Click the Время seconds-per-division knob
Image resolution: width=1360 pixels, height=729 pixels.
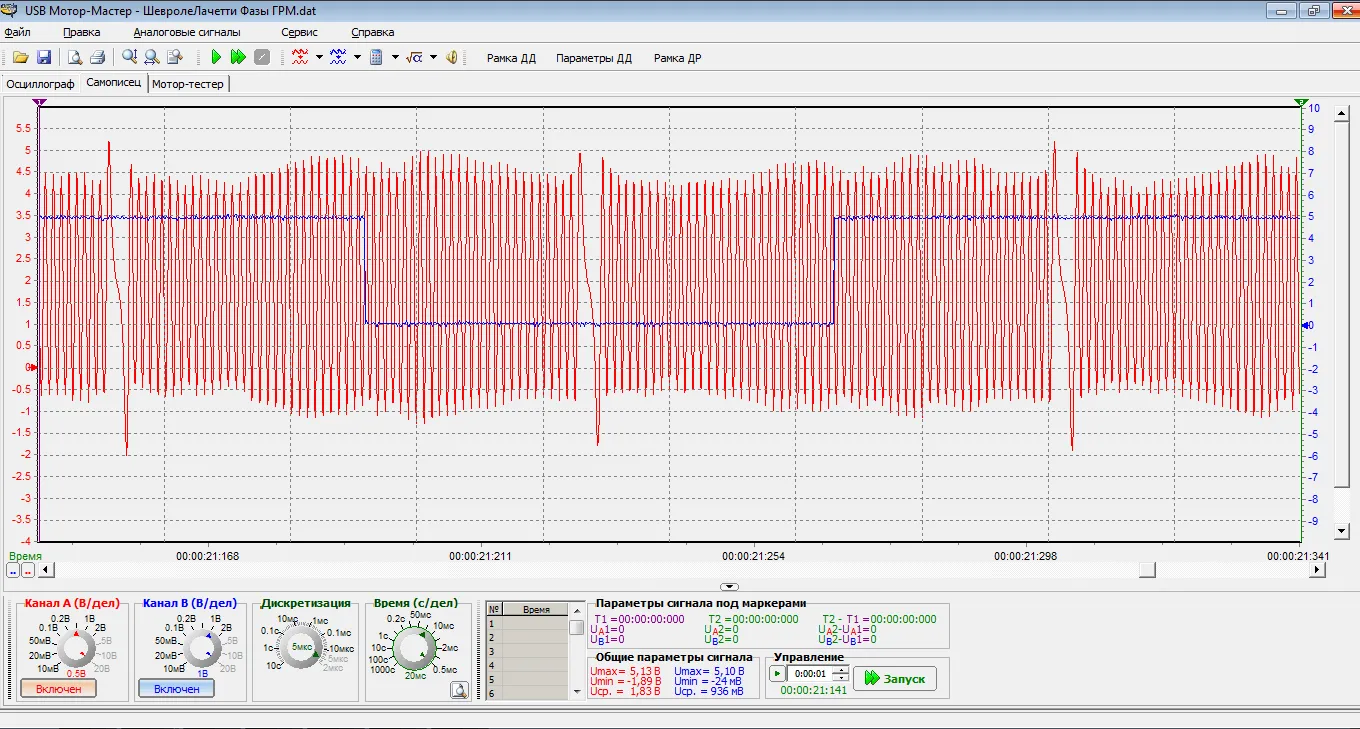412,649
